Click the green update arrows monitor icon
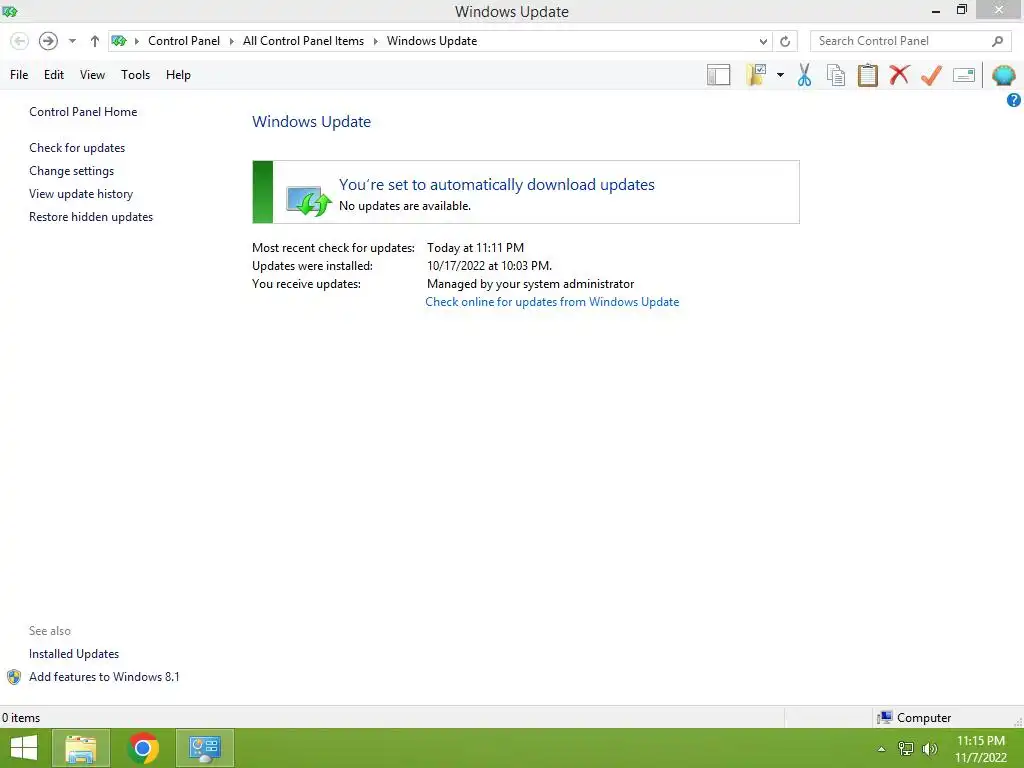The height and width of the screenshot is (768, 1024). click(309, 200)
